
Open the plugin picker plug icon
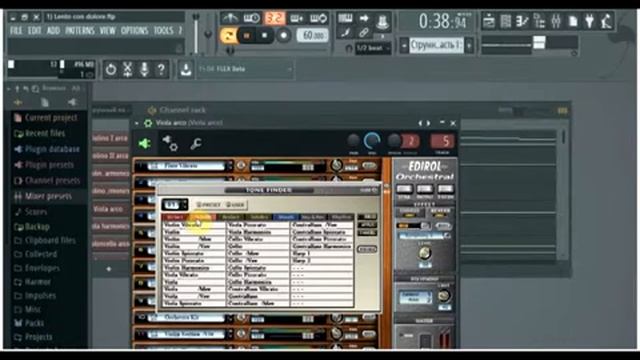point(589,21)
